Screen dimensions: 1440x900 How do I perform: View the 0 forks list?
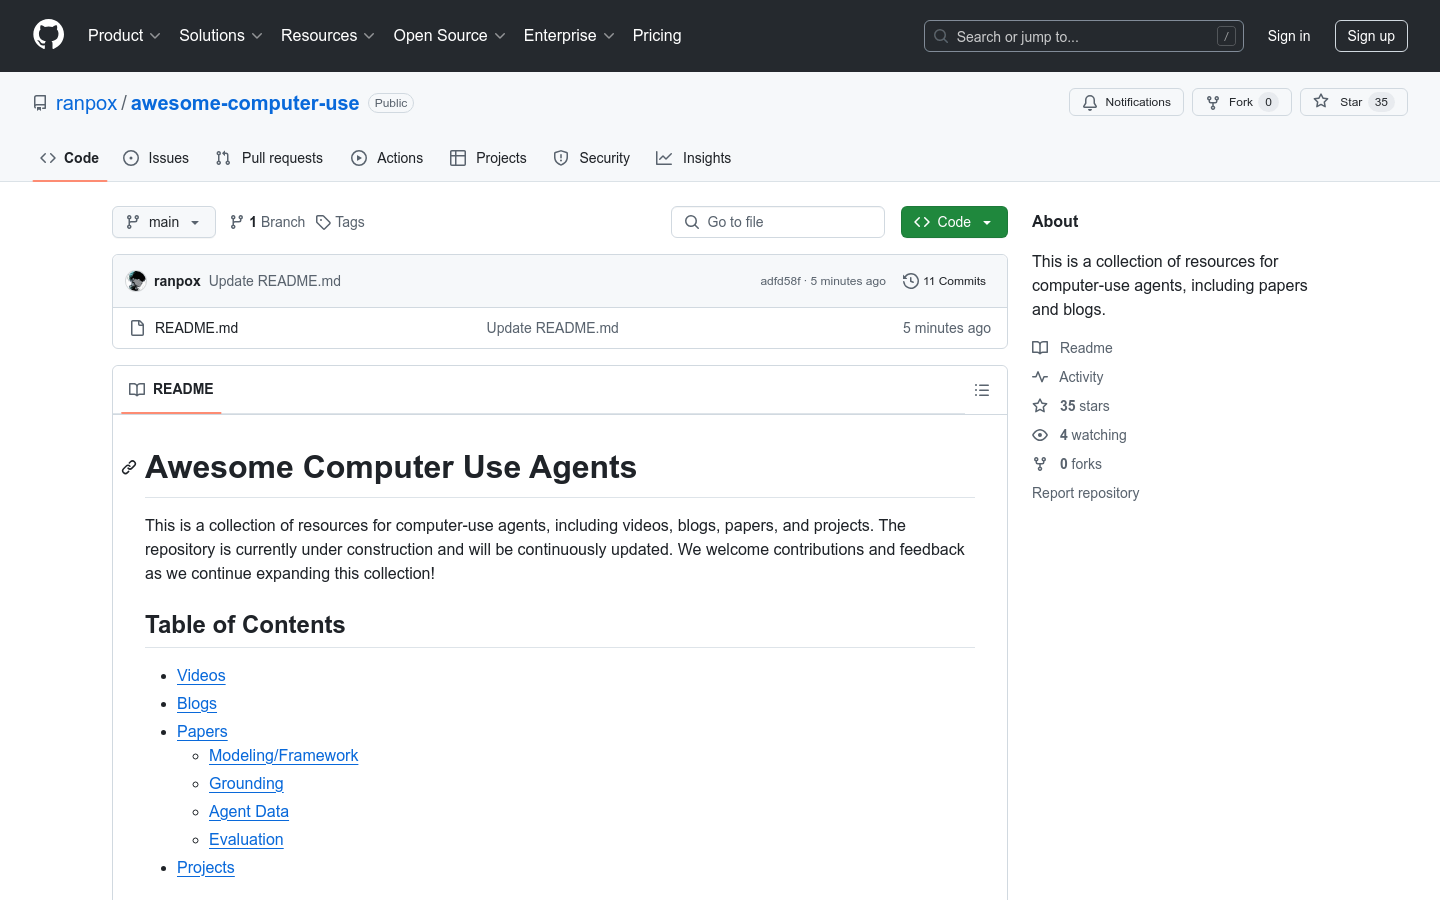pos(1067,464)
